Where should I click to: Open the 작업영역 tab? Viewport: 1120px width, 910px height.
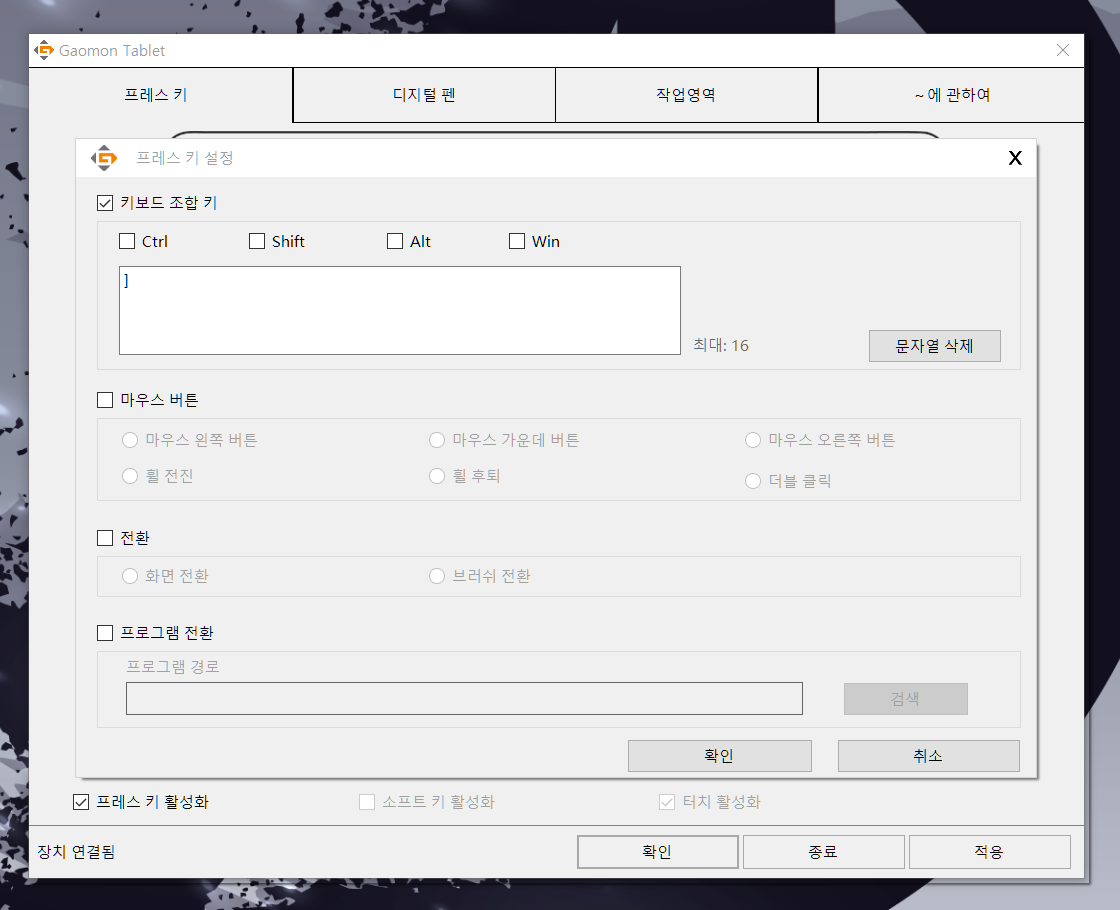click(686, 95)
